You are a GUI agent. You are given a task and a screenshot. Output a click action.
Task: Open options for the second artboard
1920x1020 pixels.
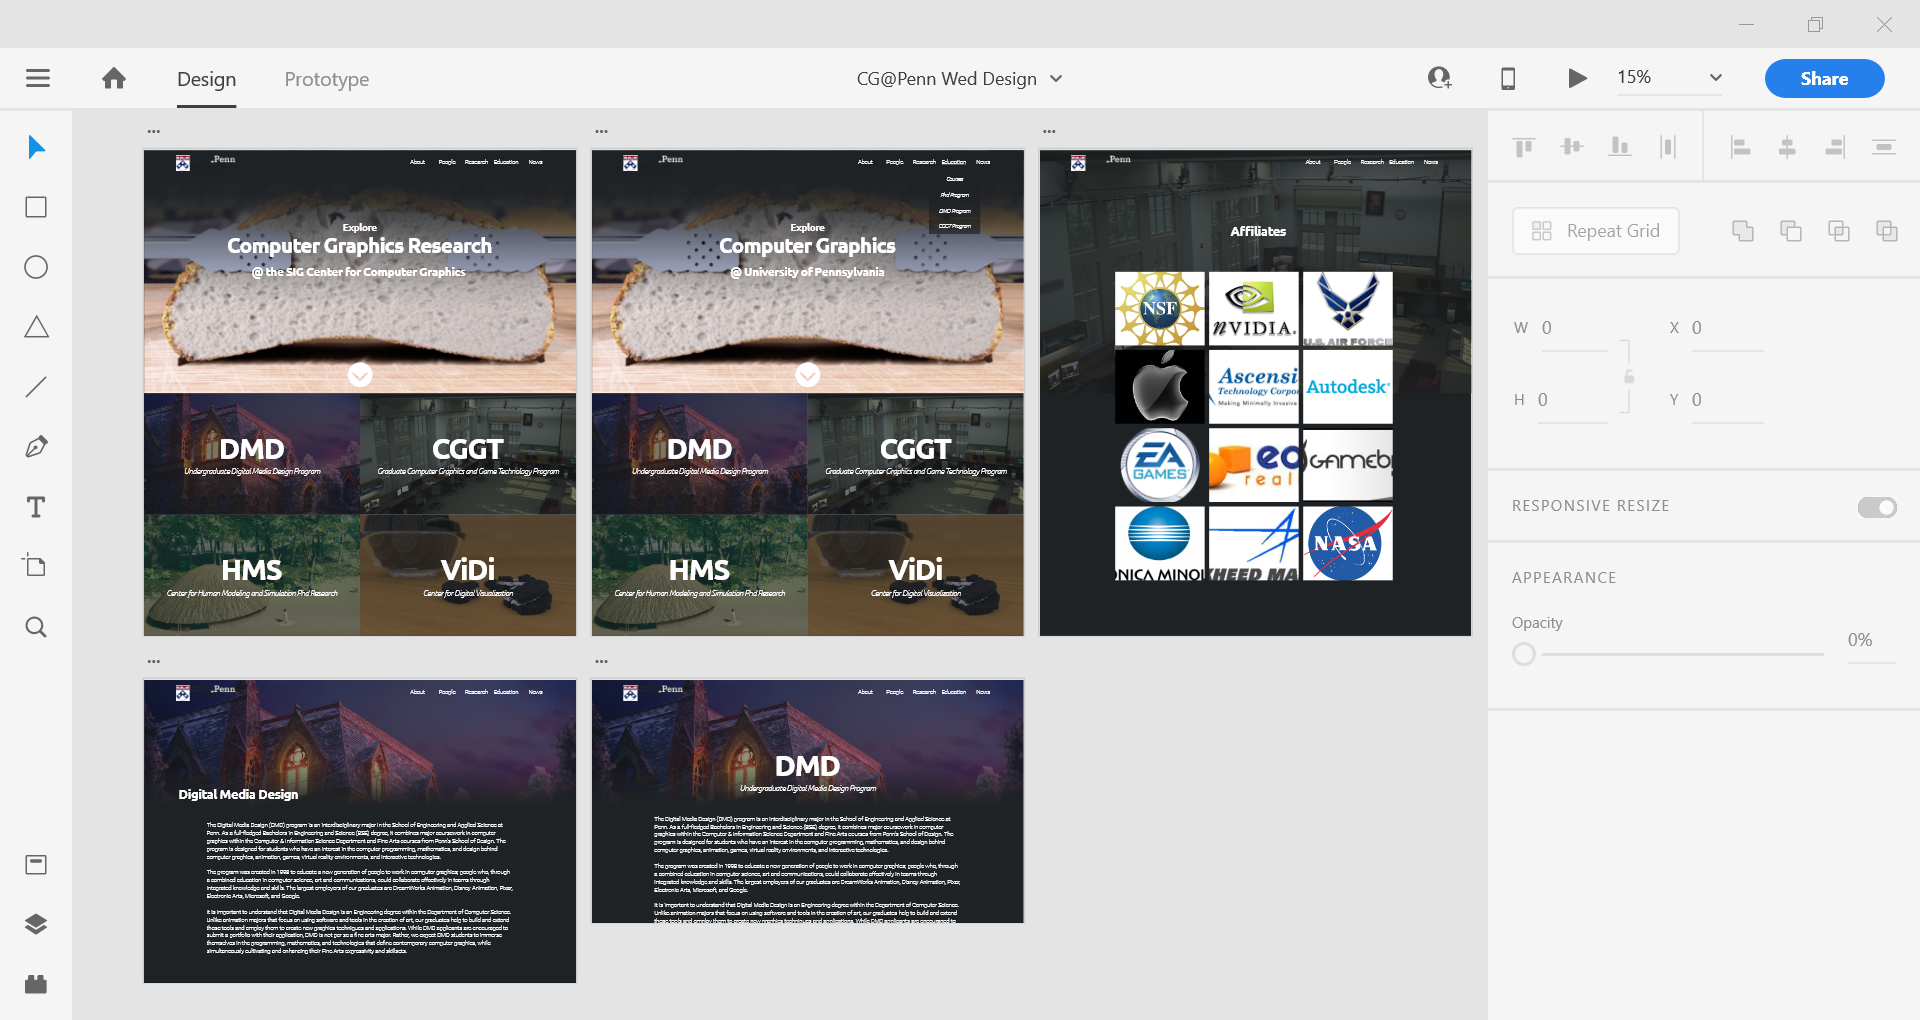click(602, 131)
